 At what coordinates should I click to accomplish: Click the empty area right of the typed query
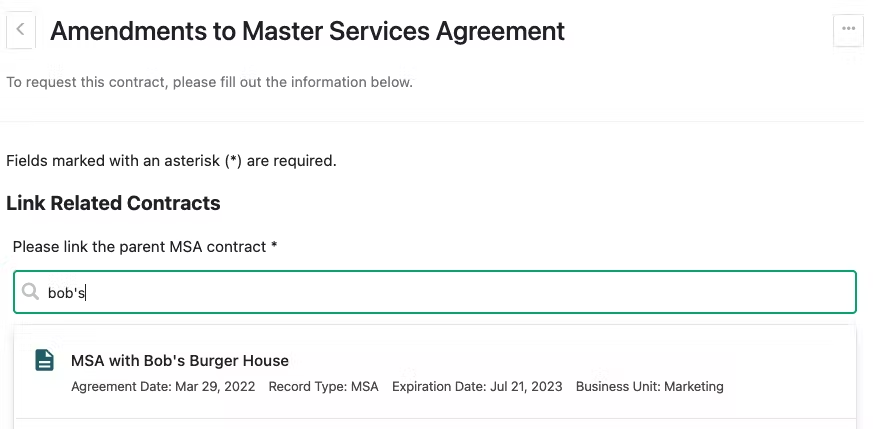tap(468, 292)
